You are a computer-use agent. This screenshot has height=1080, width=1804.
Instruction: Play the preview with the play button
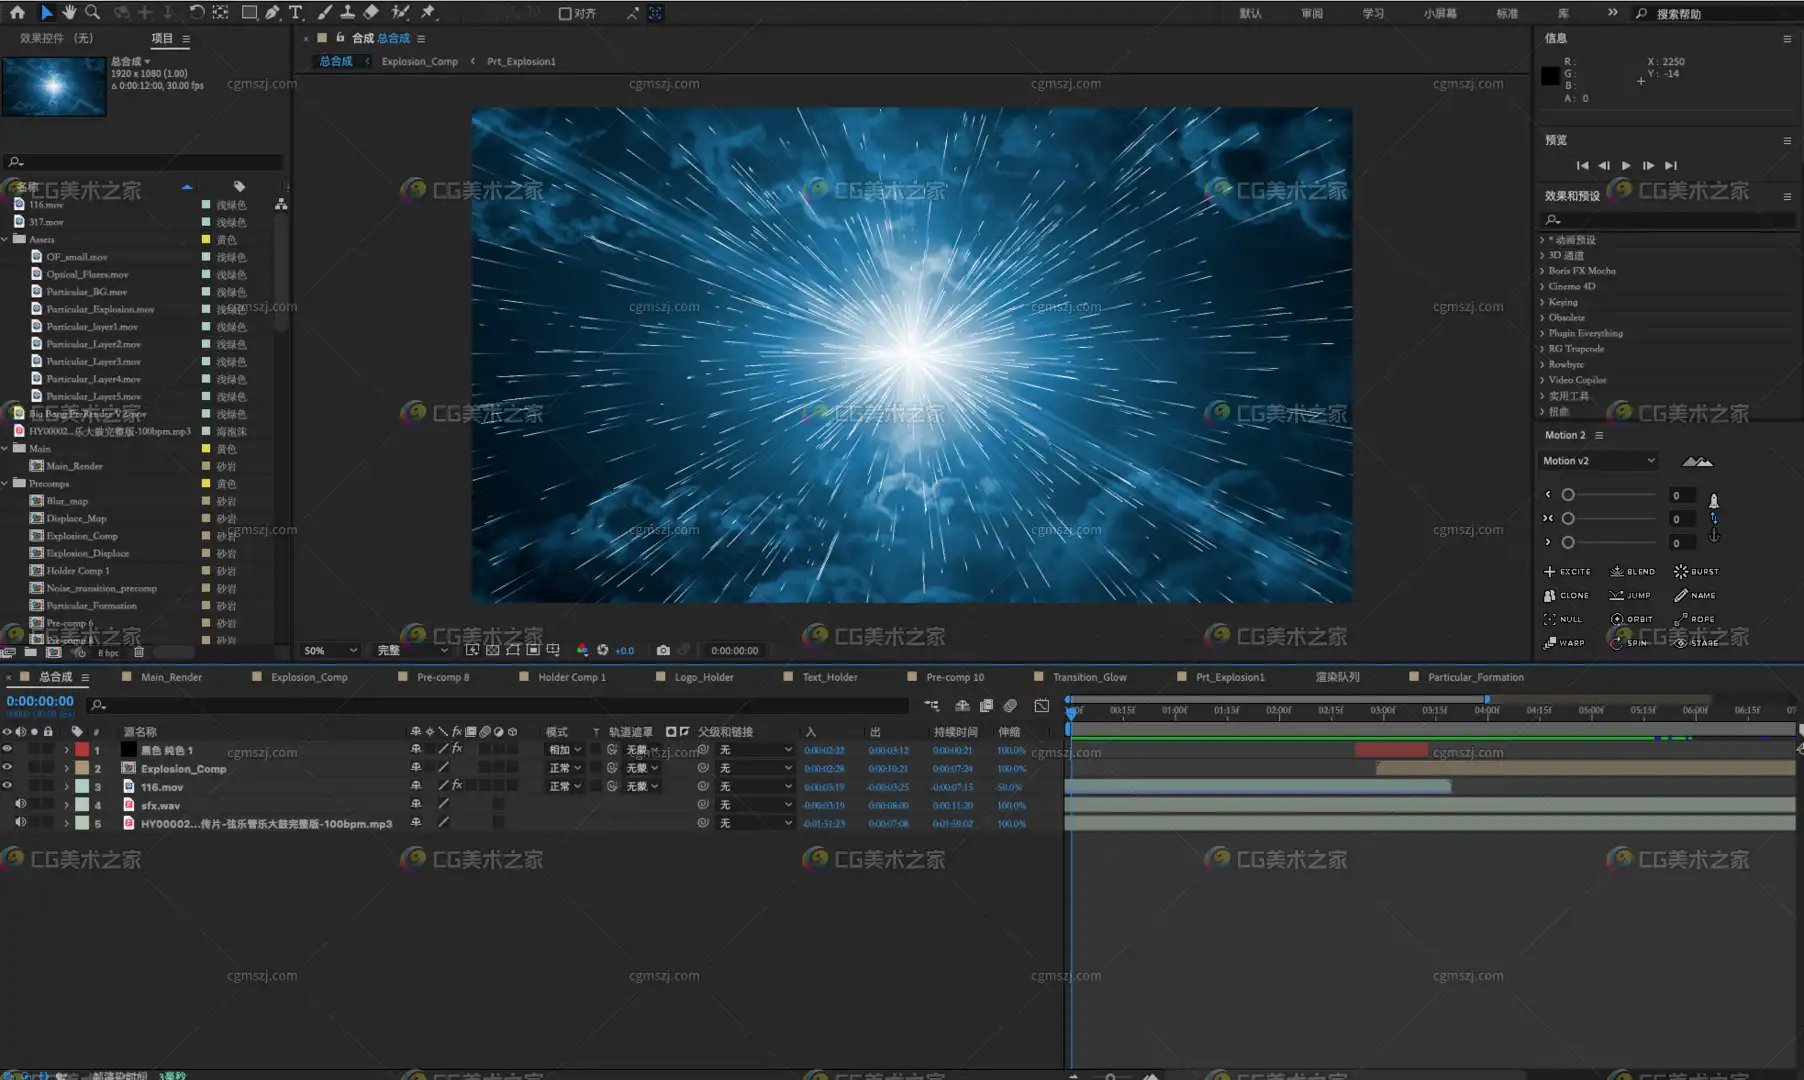(1626, 166)
